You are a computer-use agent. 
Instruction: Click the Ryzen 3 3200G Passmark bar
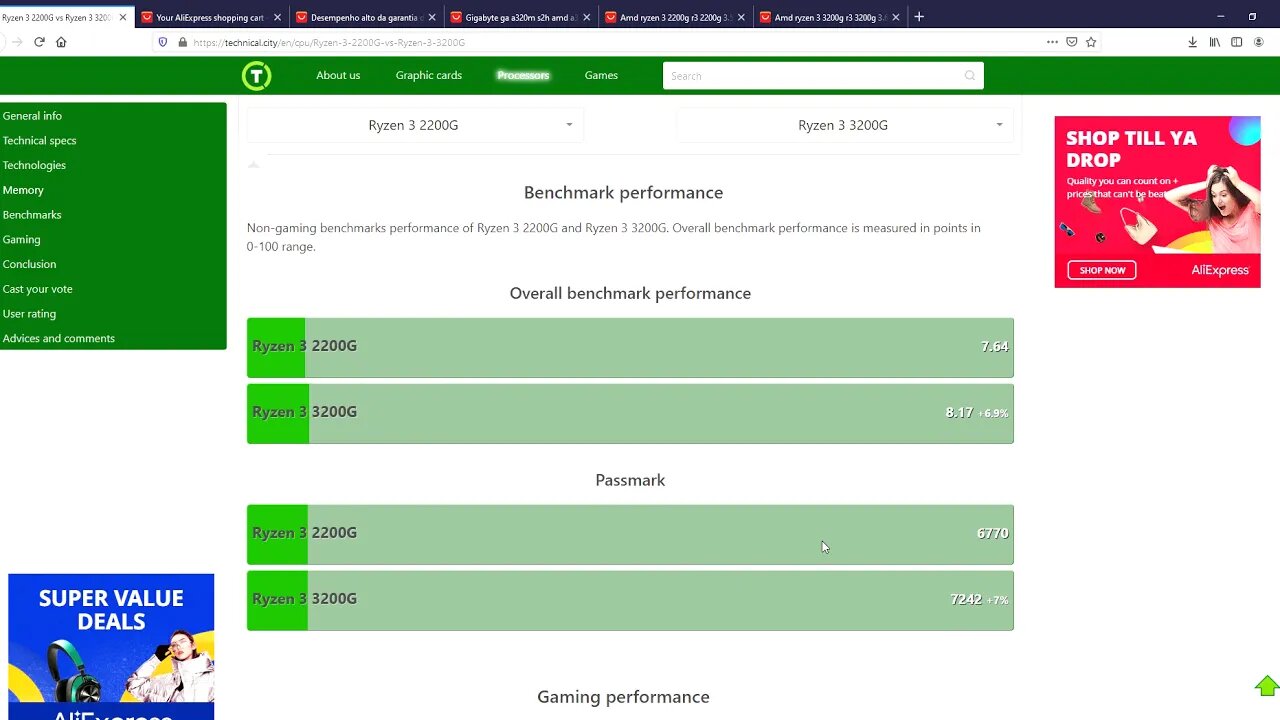click(x=630, y=601)
